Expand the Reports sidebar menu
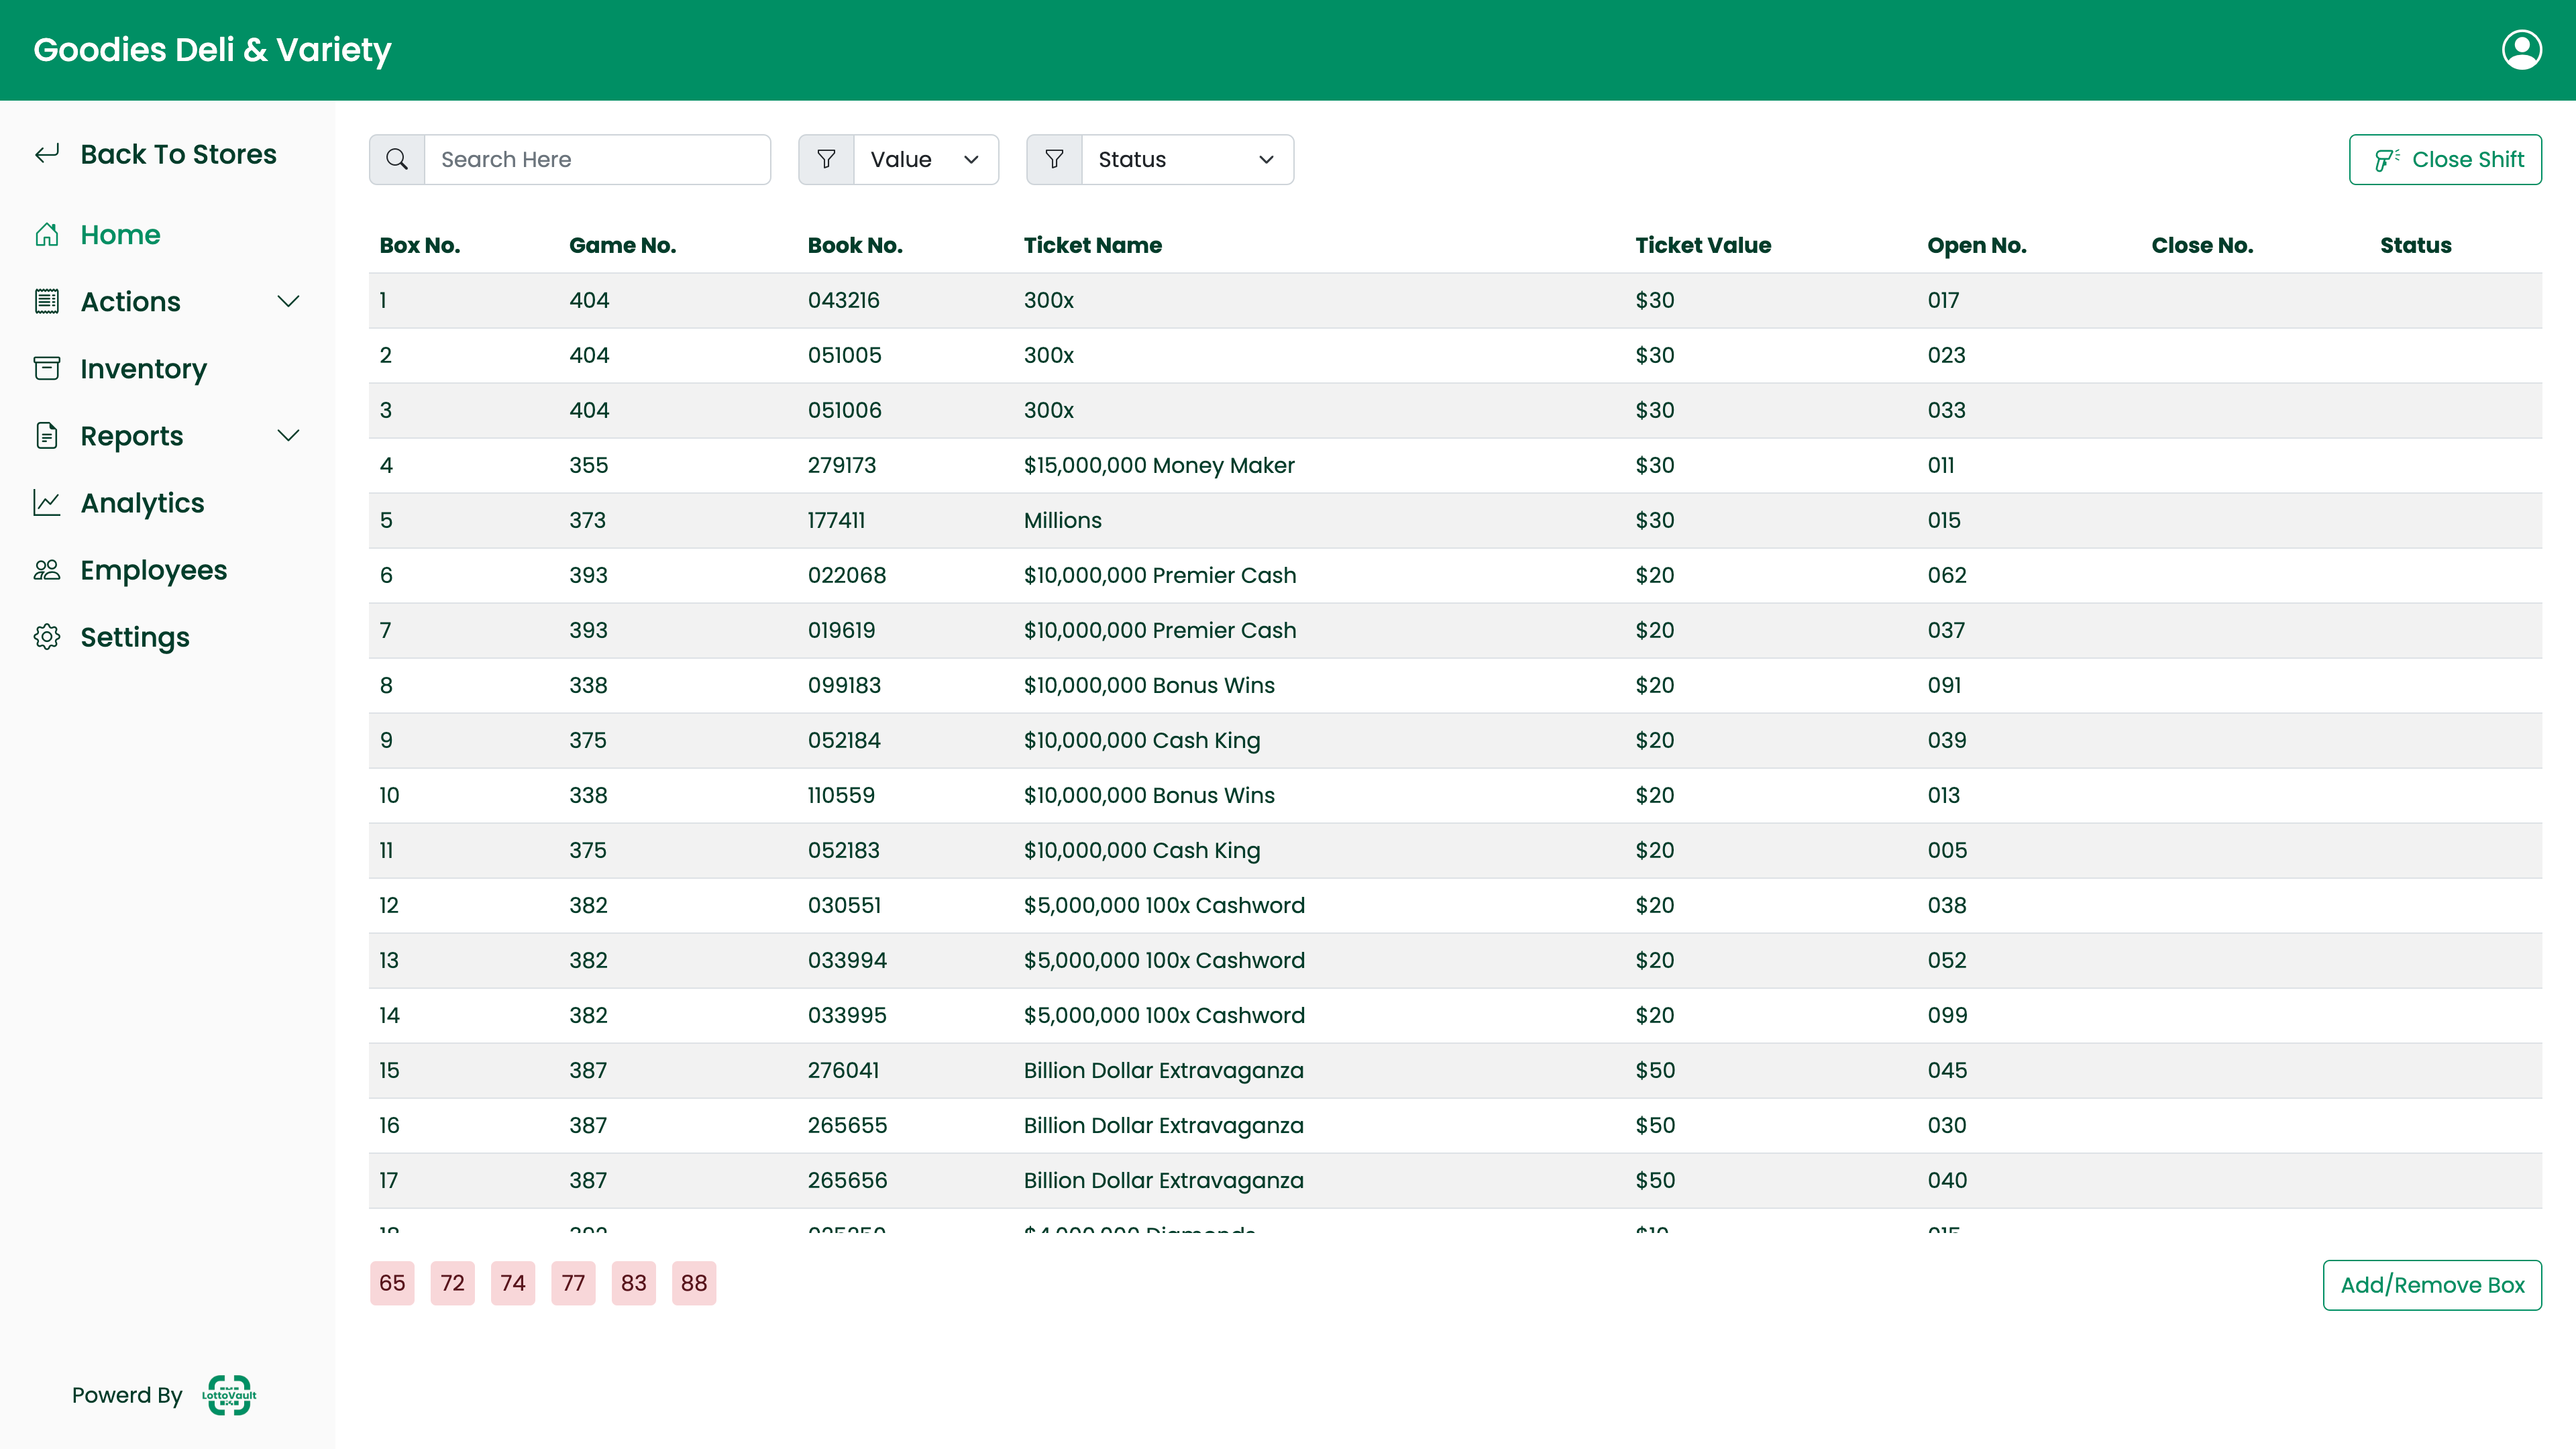This screenshot has height=1449, width=2576. click(288, 436)
